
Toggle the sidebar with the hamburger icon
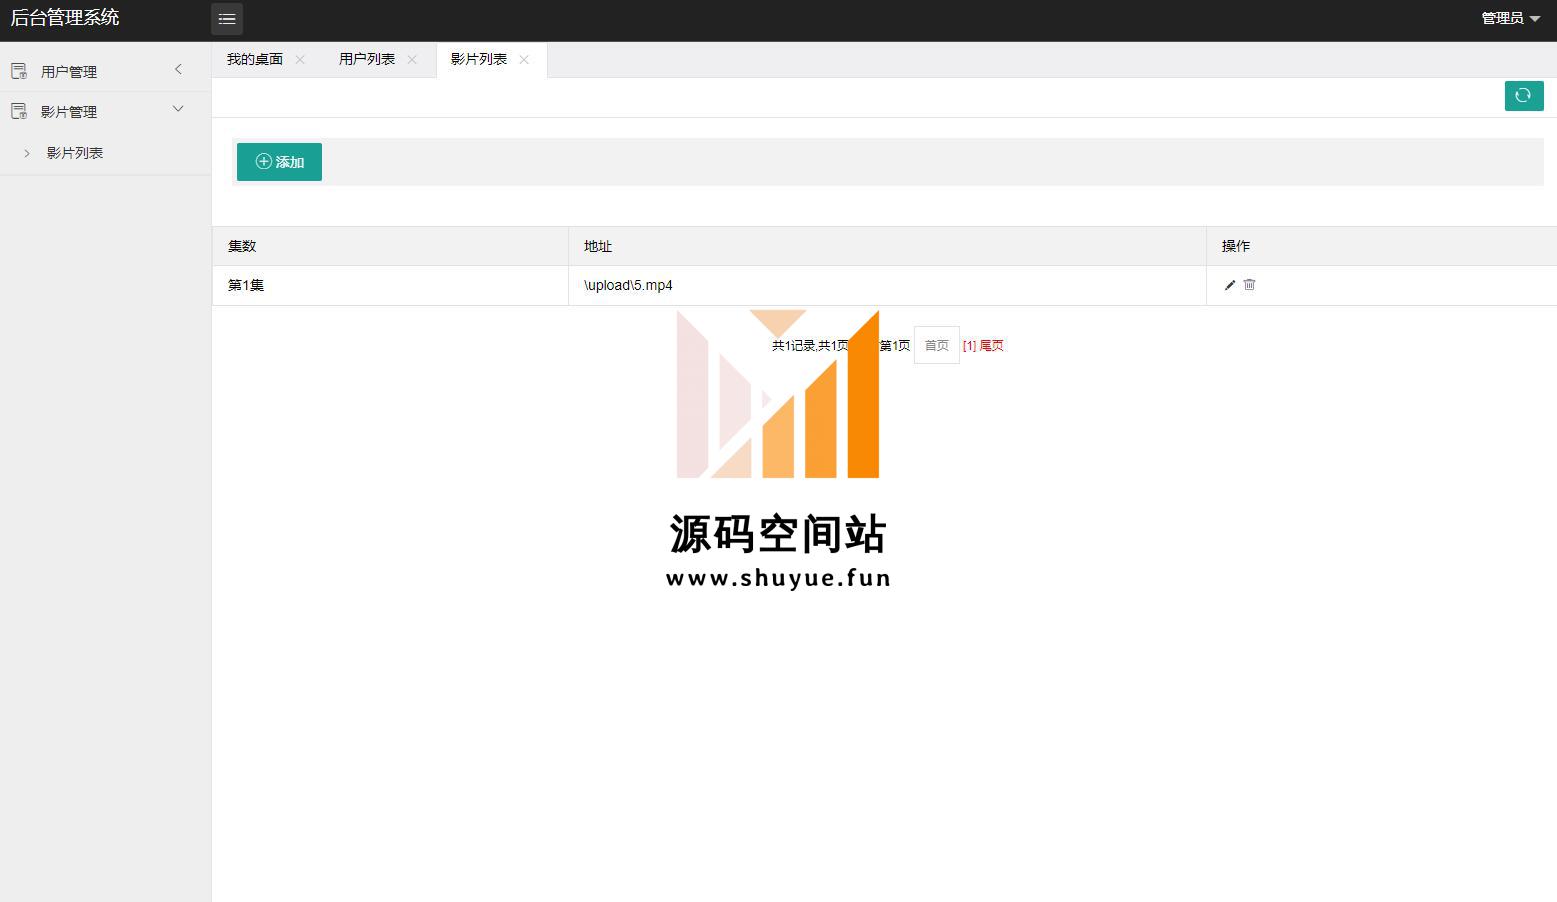point(227,19)
